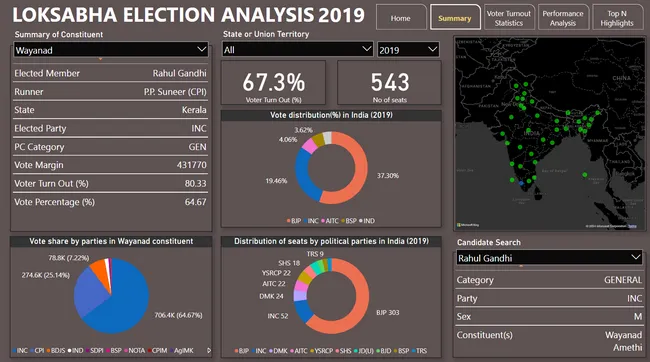650x362 pixels.
Task: Click SHS legend entry in seats distribution chart
Action: click(x=344, y=351)
